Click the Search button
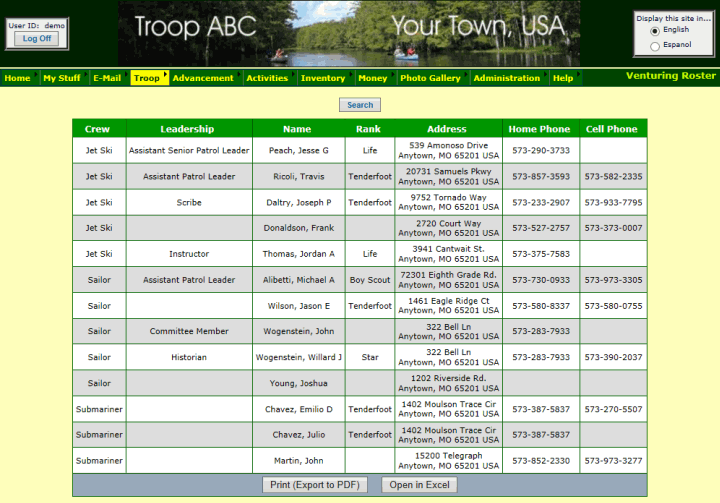This screenshot has width=720, height=503. click(360, 105)
